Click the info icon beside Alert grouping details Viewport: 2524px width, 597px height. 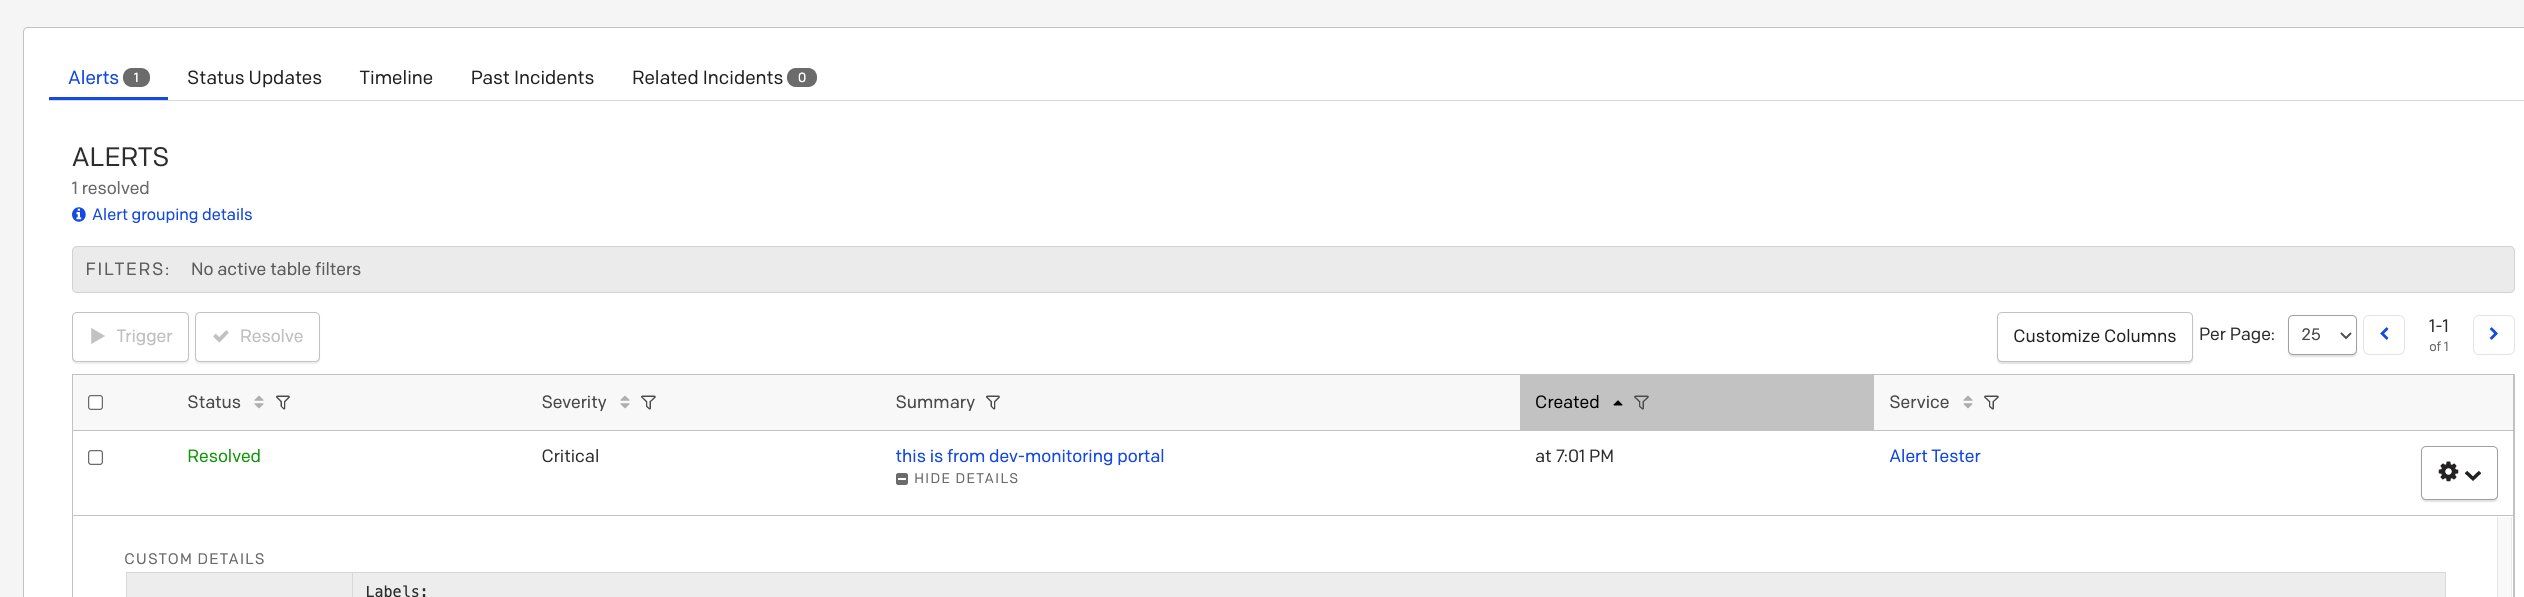click(80, 214)
